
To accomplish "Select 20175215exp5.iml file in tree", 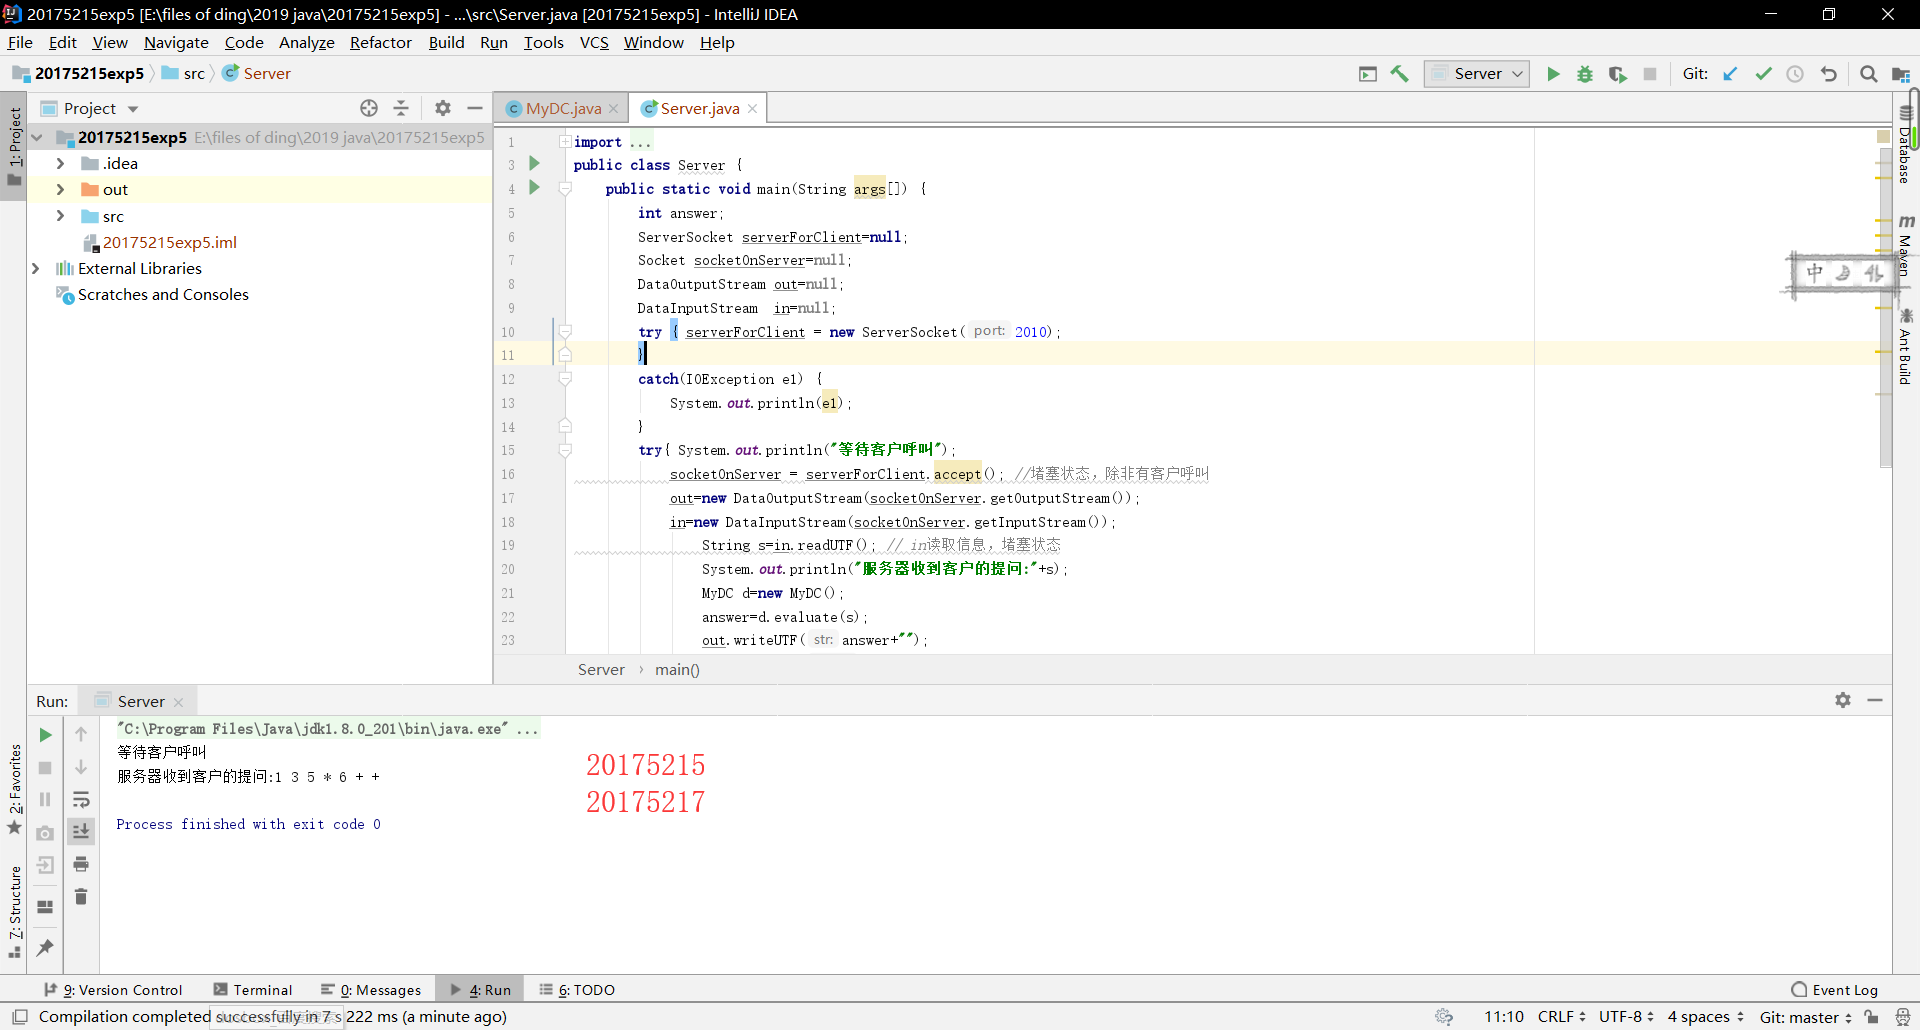I will pos(169,242).
